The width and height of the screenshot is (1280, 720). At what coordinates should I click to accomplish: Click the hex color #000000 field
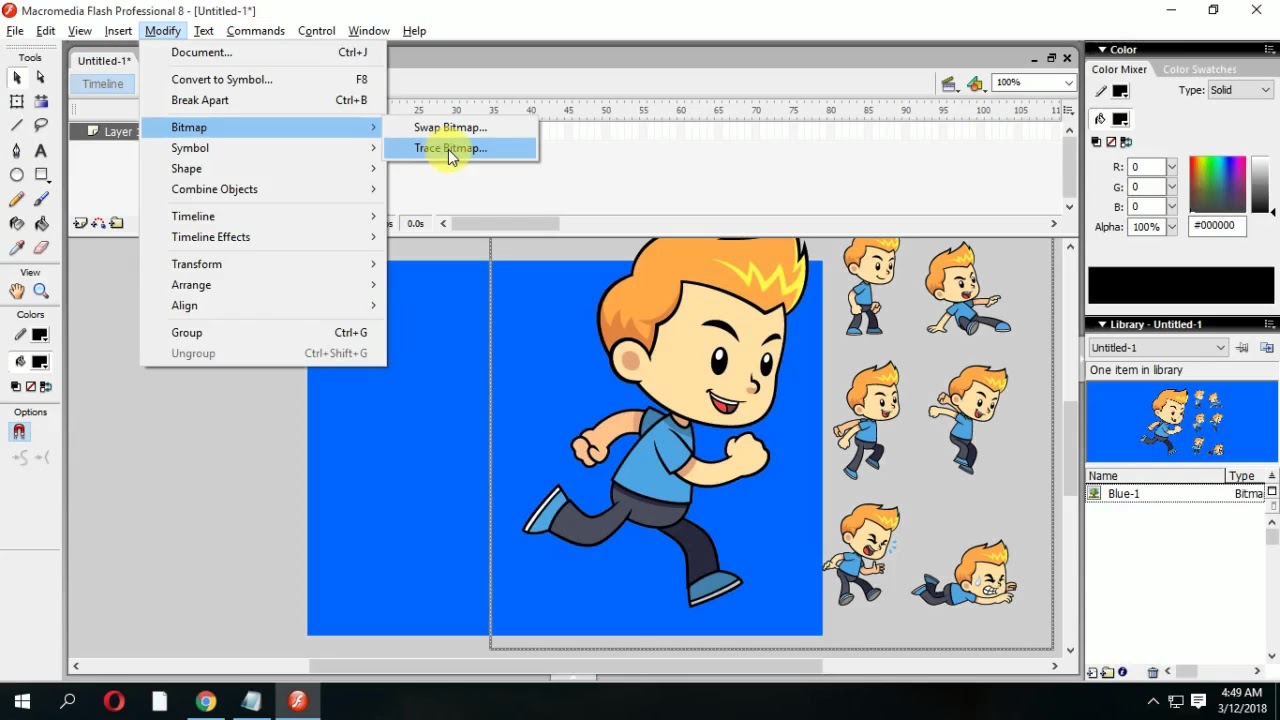[x=1217, y=226]
